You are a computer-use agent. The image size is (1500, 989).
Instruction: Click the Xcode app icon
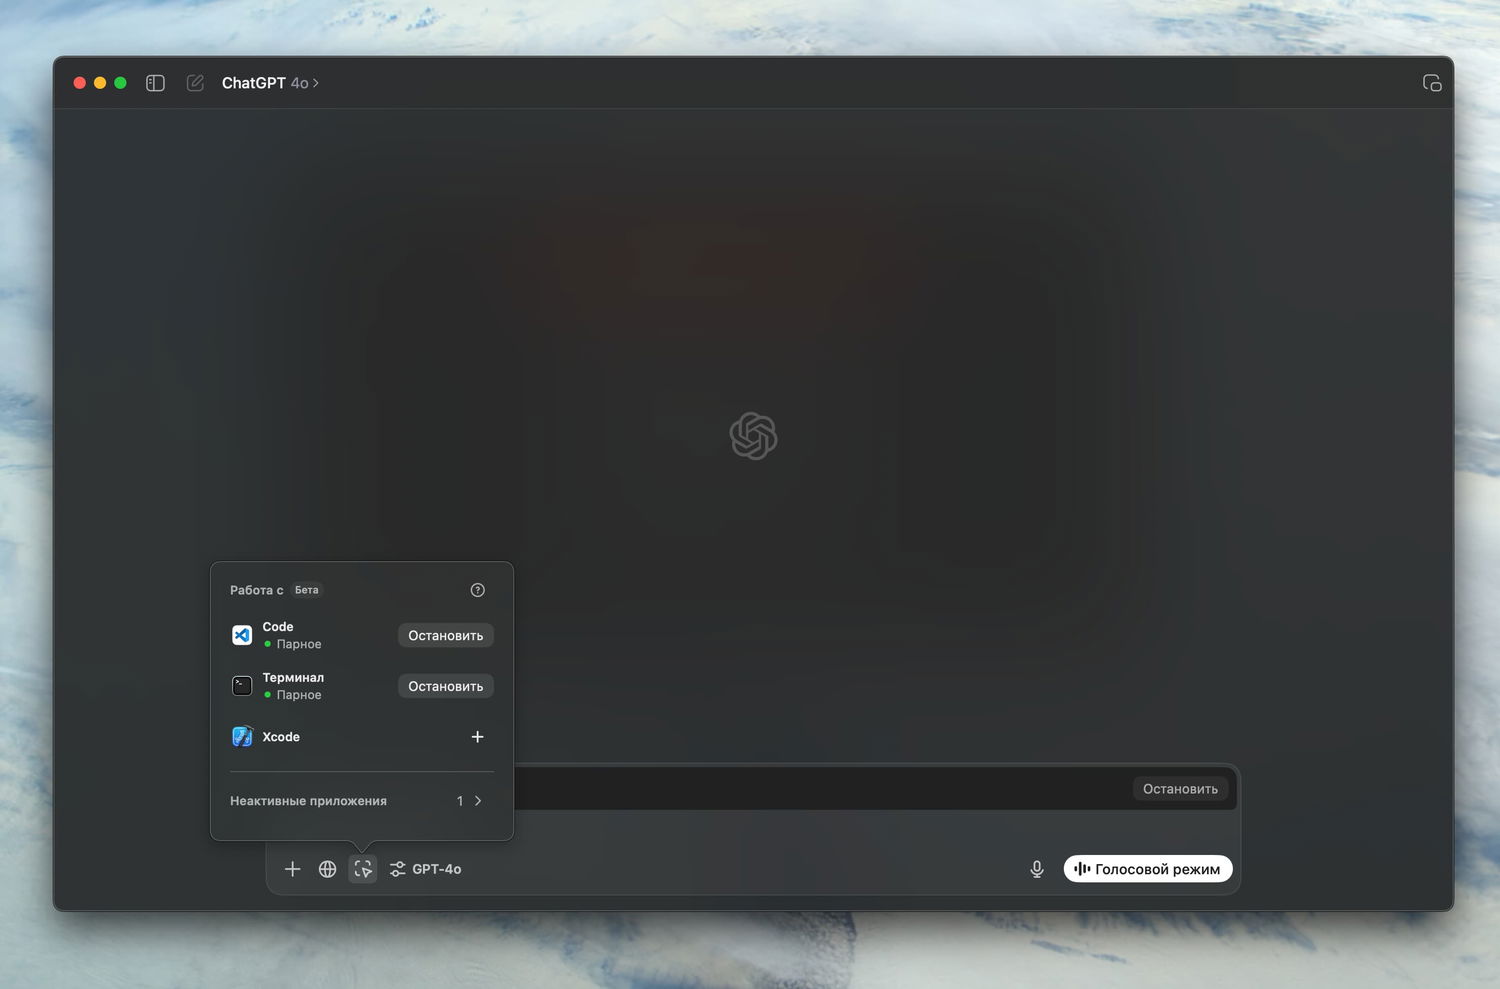(242, 737)
